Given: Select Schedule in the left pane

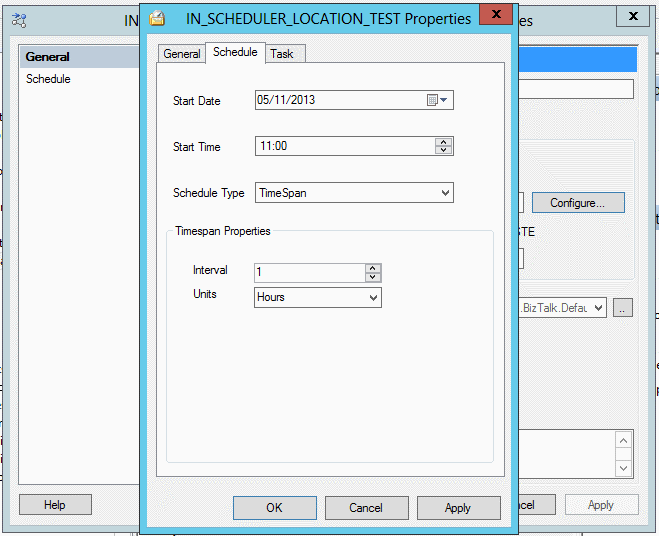Looking at the screenshot, I should [x=48, y=79].
